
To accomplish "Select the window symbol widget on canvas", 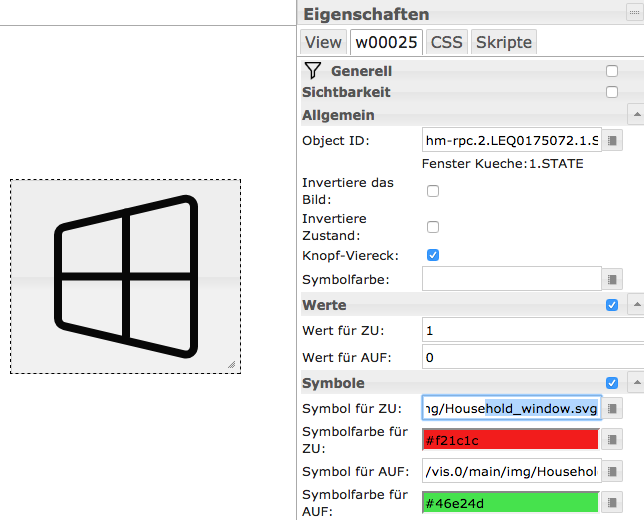I will 125,276.
